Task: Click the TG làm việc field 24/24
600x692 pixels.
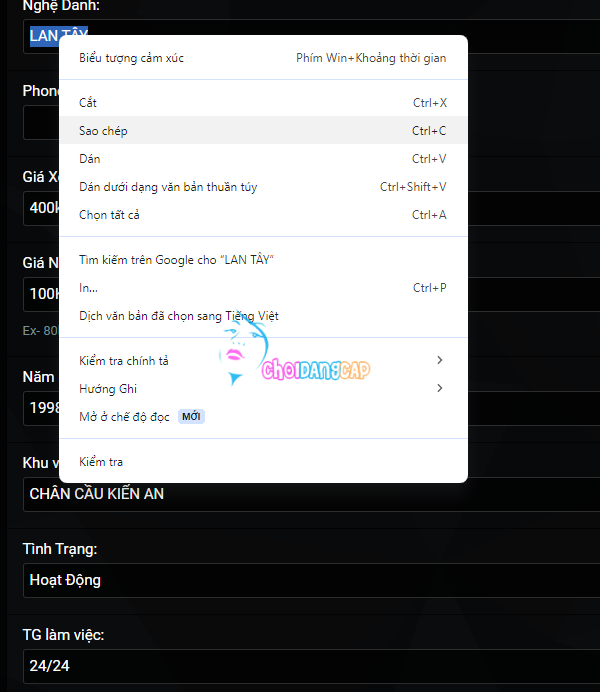Action: pos(311,666)
